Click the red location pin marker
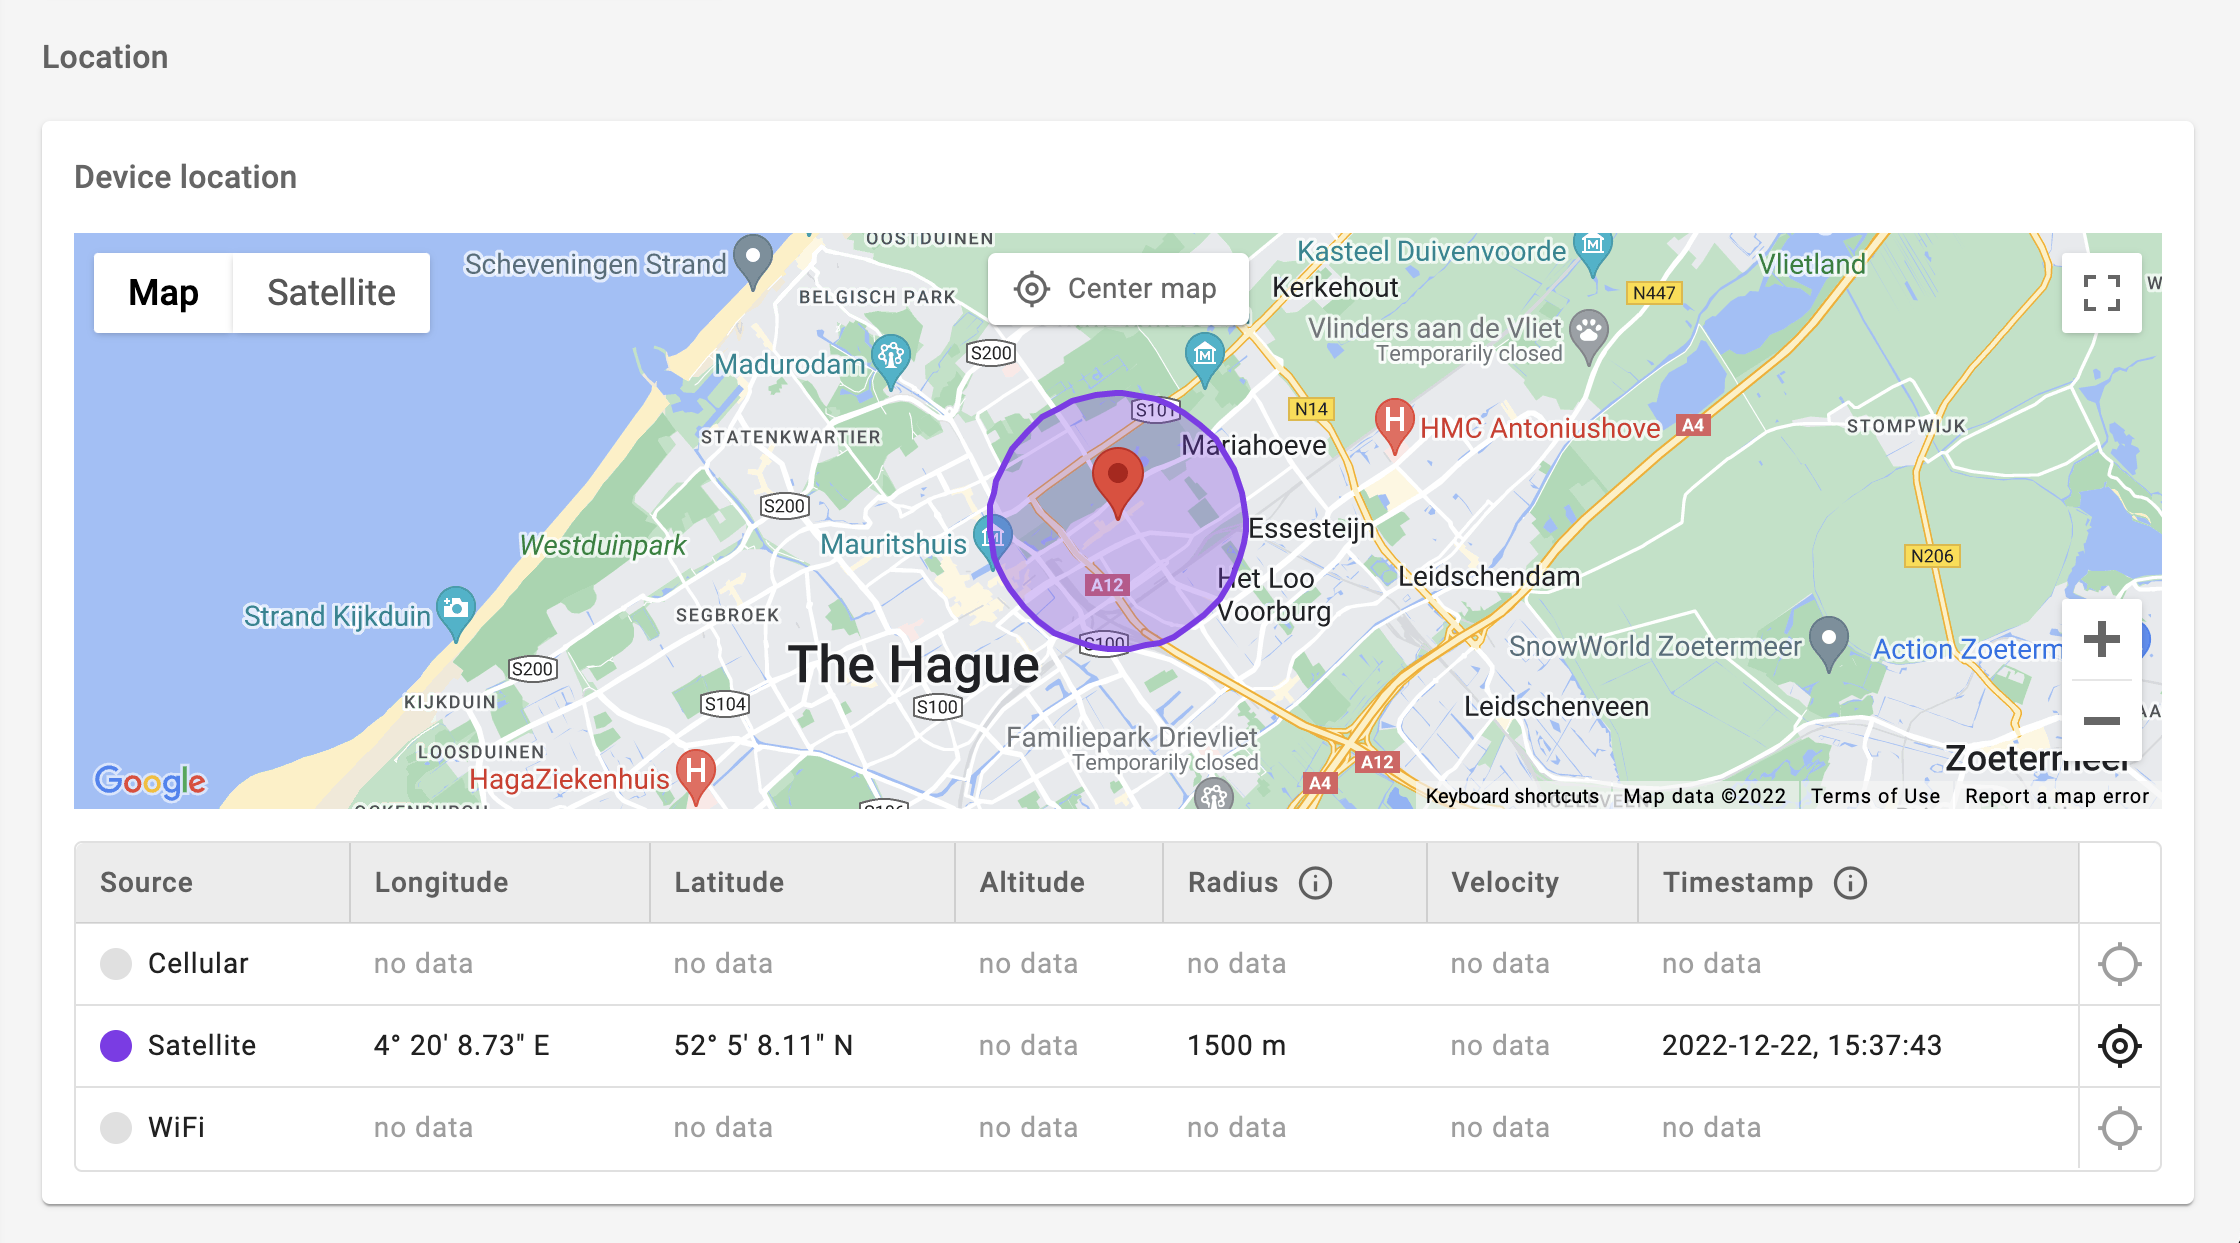Screen dimensions: 2240x1243 coord(1118,483)
